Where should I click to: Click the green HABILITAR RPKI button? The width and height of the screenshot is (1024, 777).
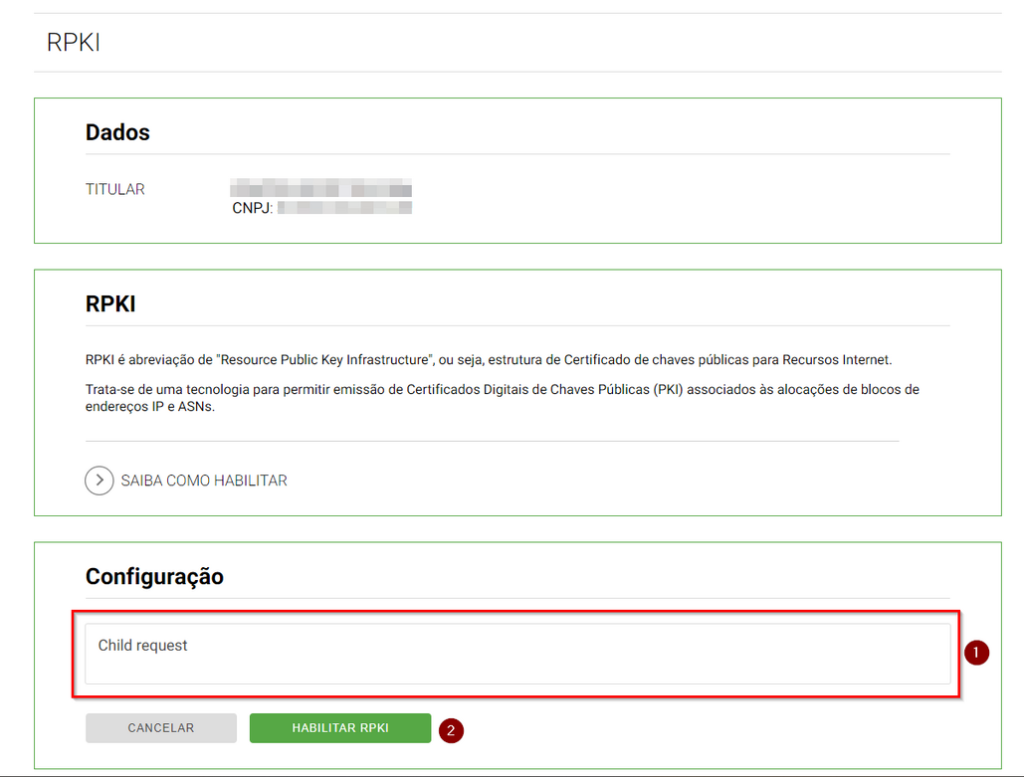(x=340, y=728)
